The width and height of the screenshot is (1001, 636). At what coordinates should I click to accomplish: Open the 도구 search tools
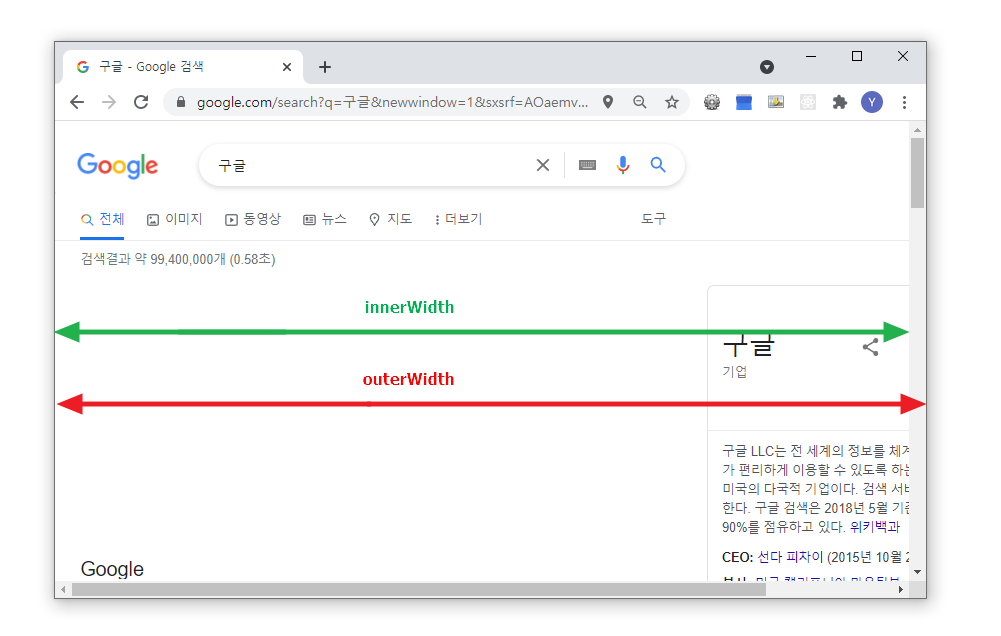(653, 219)
